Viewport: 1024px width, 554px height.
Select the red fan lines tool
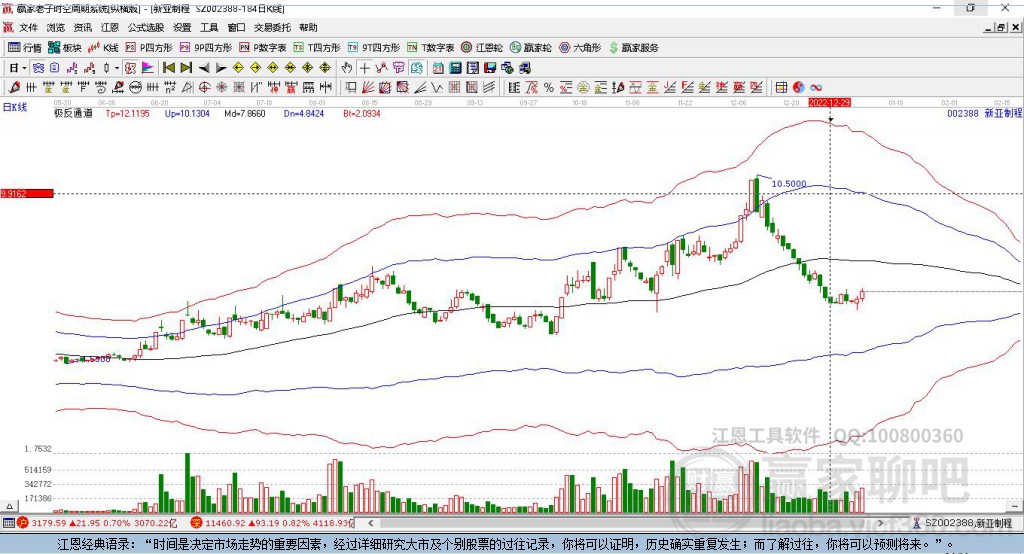coord(368,87)
